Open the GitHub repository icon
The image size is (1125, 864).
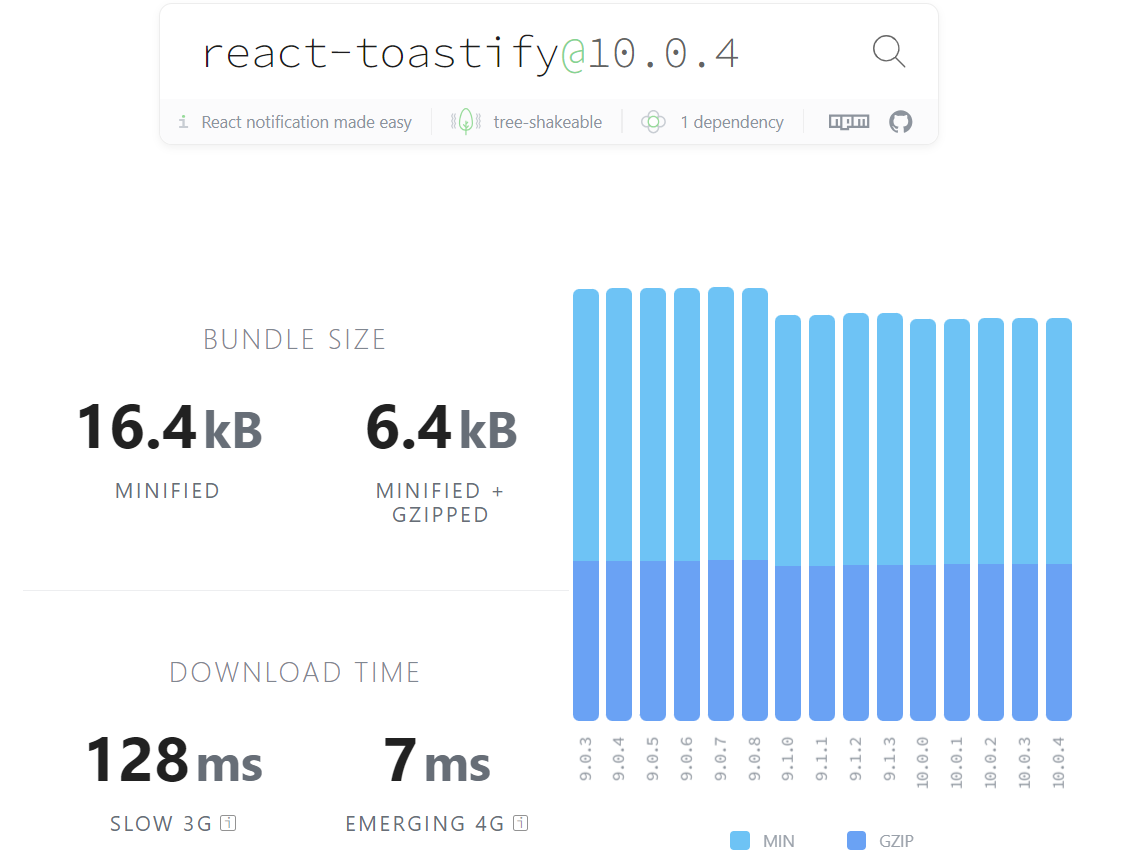click(x=900, y=122)
